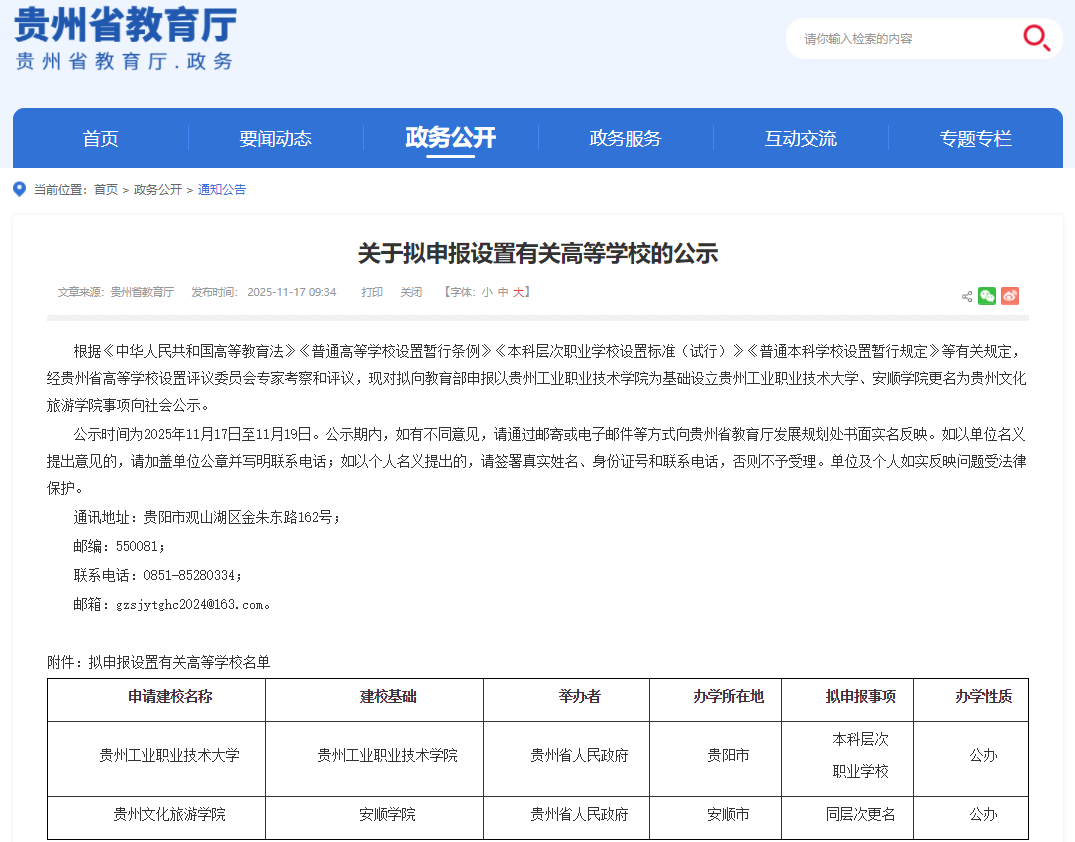
Task: Go to 政务服务 in navigation bar
Action: (625, 139)
